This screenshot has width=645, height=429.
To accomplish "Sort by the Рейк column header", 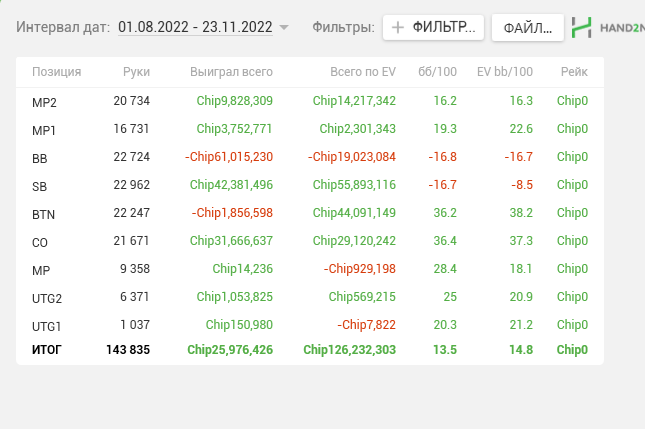I will pos(574,72).
